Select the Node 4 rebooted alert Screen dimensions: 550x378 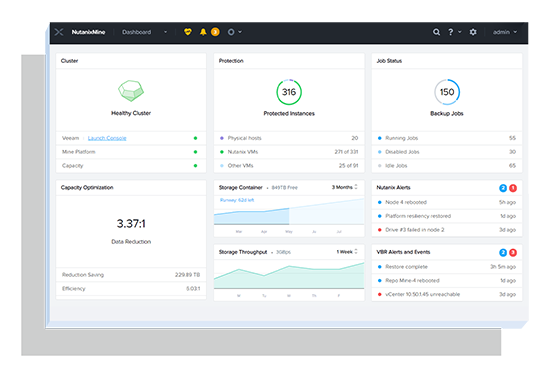447,202
